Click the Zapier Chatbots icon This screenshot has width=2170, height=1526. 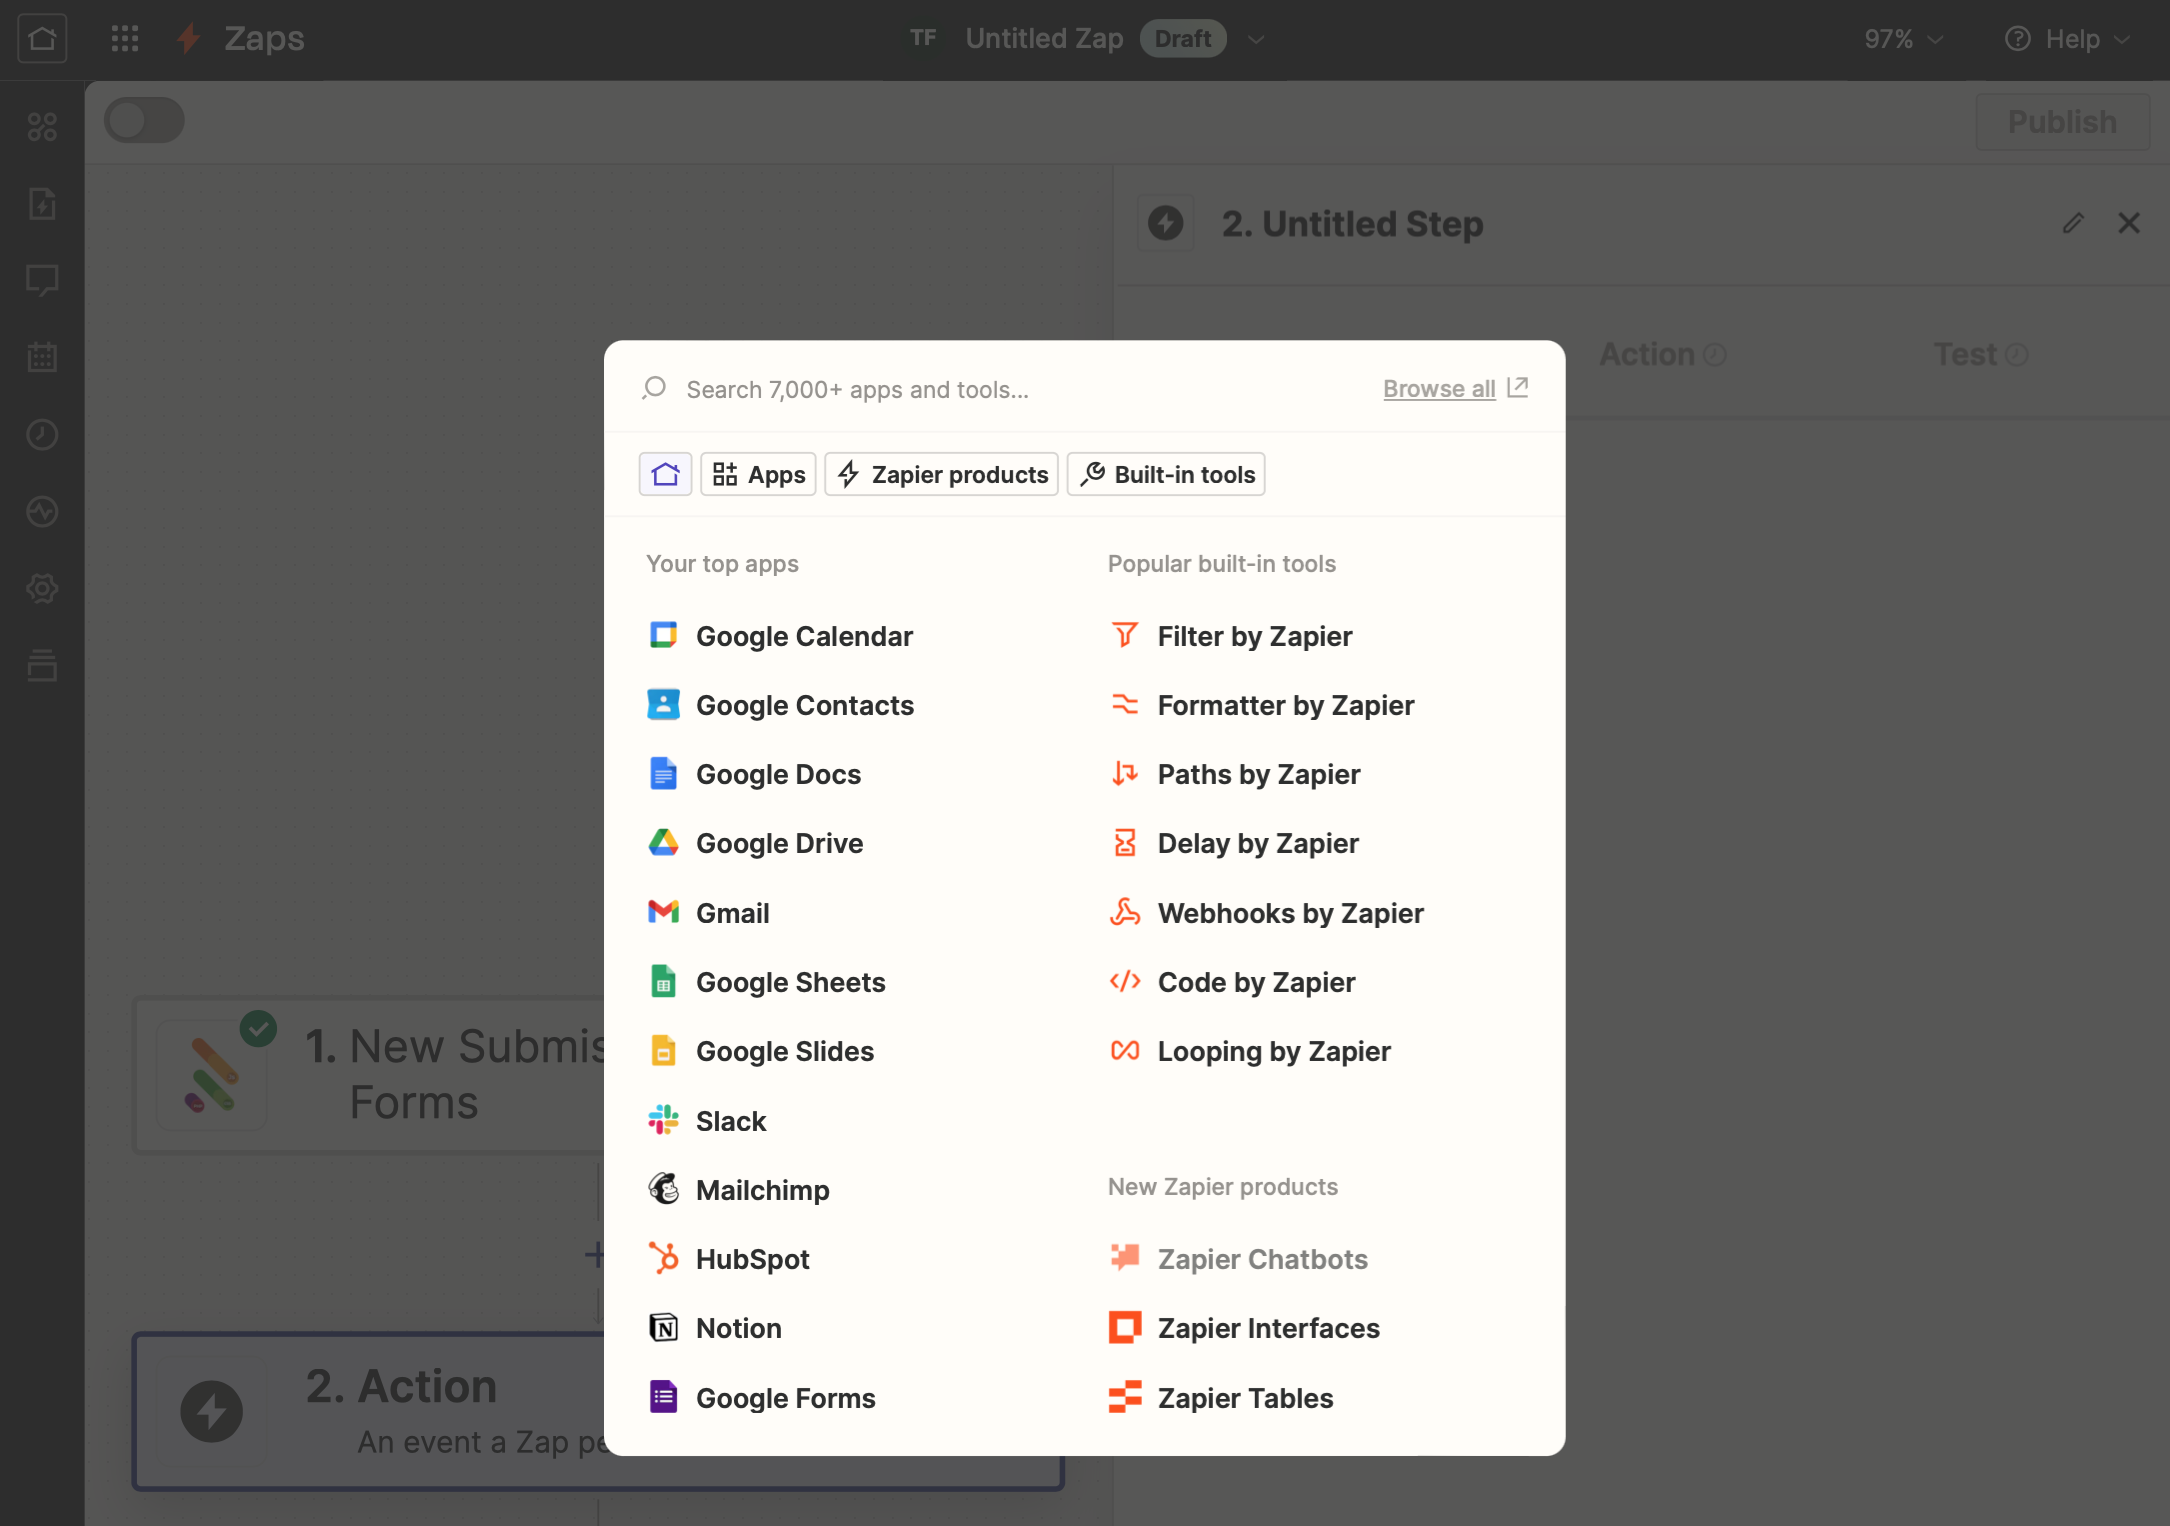[1125, 1258]
